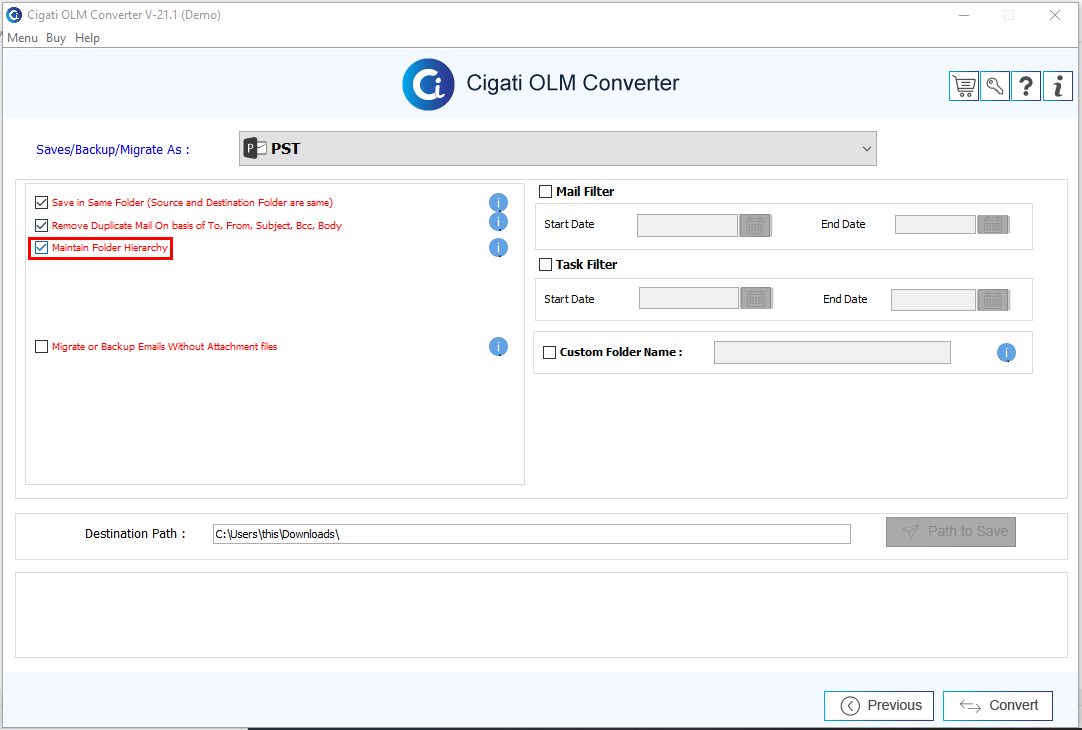This screenshot has height=730, width=1082.
Task: Open the Help menu
Action: point(88,38)
